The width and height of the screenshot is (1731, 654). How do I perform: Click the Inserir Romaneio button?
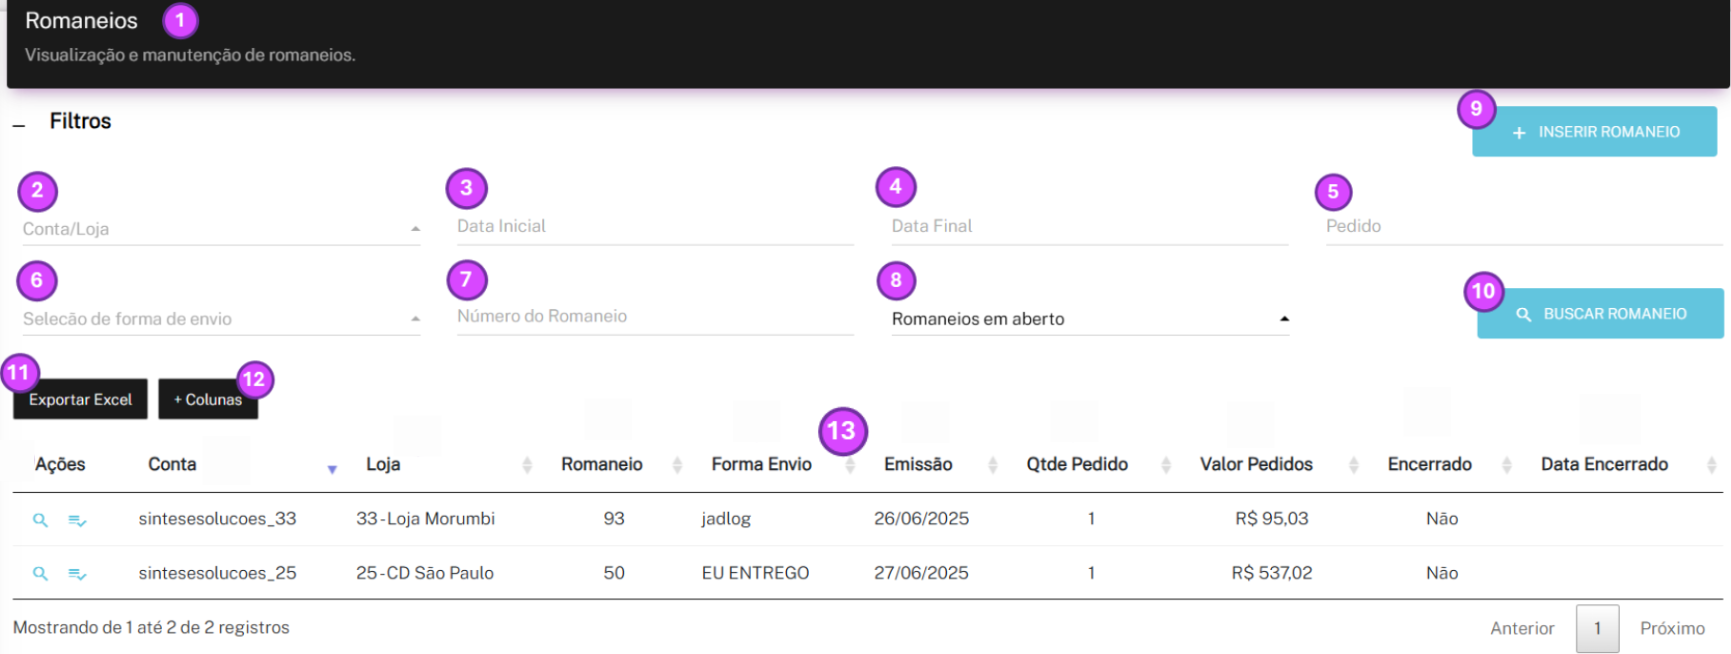click(x=1594, y=132)
